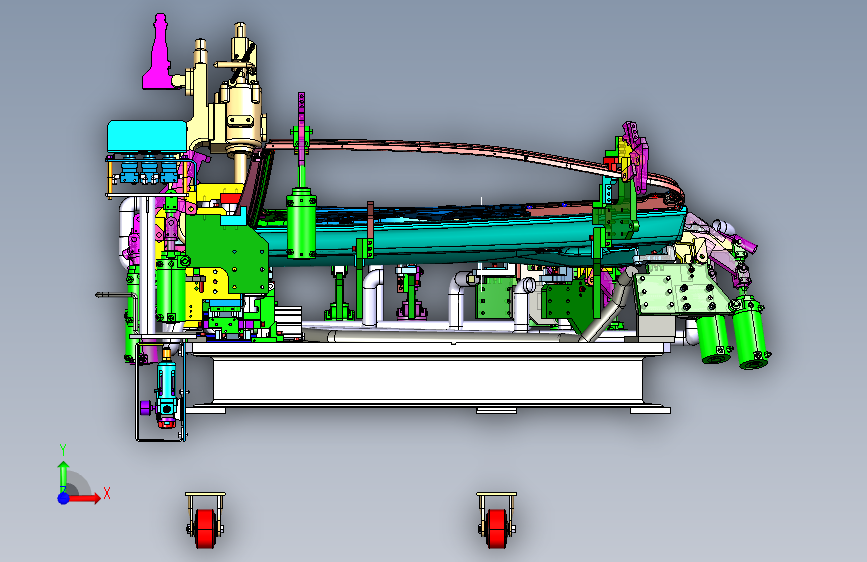Click the blue origin ball of the axis triad
This screenshot has width=867, height=562.
click(x=64, y=498)
